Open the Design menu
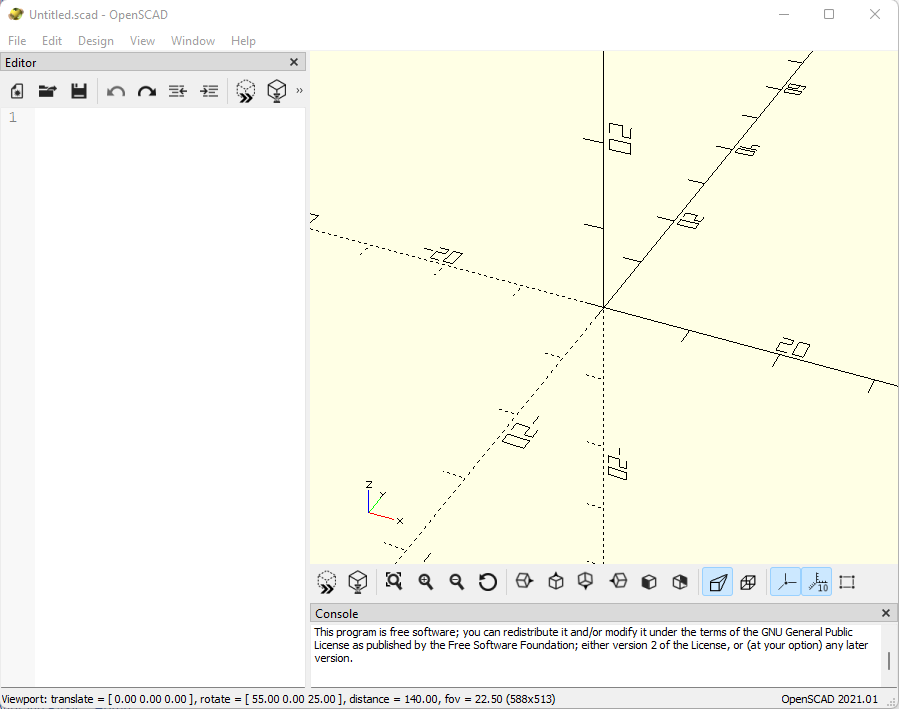This screenshot has width=899, height=709. [96, 41]
